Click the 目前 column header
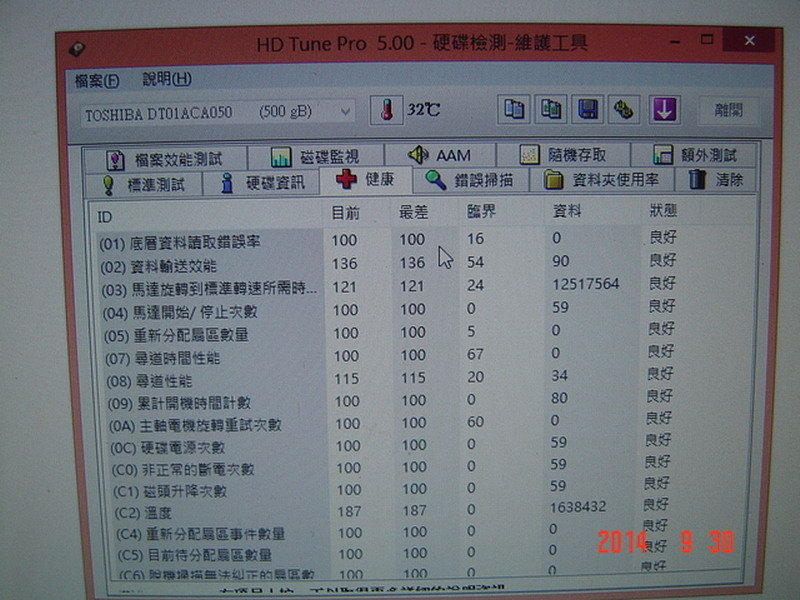 pos(345,213)
